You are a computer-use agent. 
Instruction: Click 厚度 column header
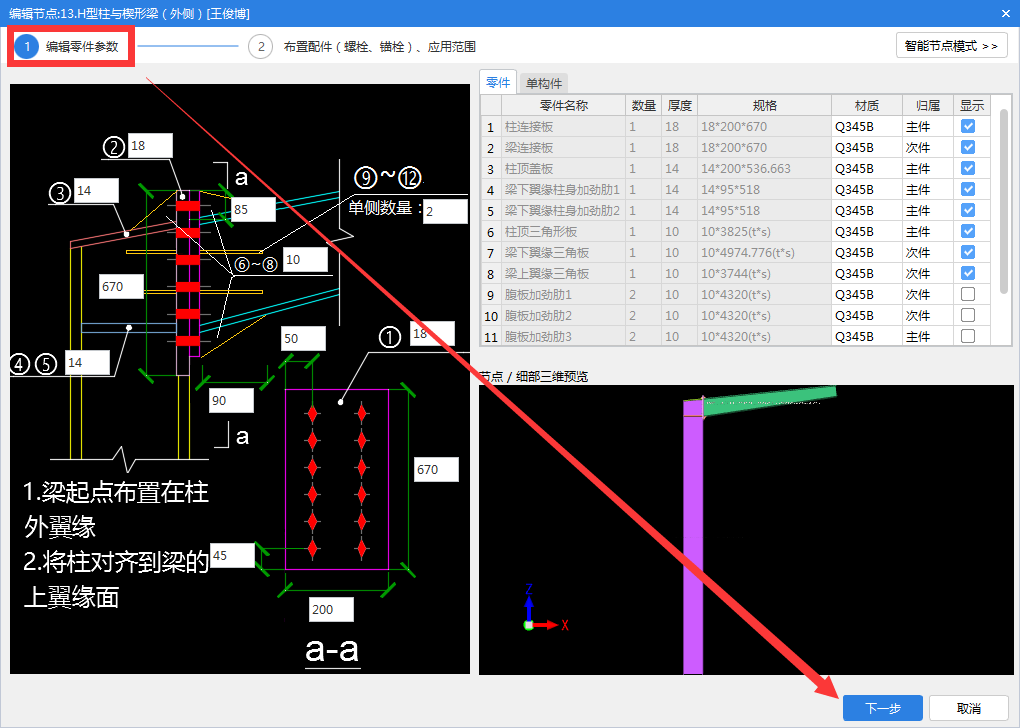tap(679, 105)
